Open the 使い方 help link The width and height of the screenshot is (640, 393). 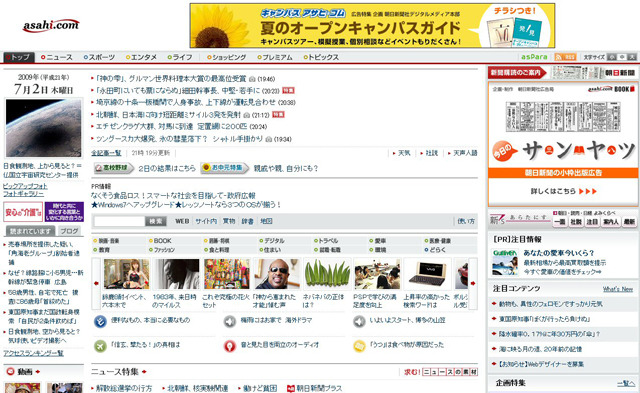pyautogui.click(x=466, y=221)
